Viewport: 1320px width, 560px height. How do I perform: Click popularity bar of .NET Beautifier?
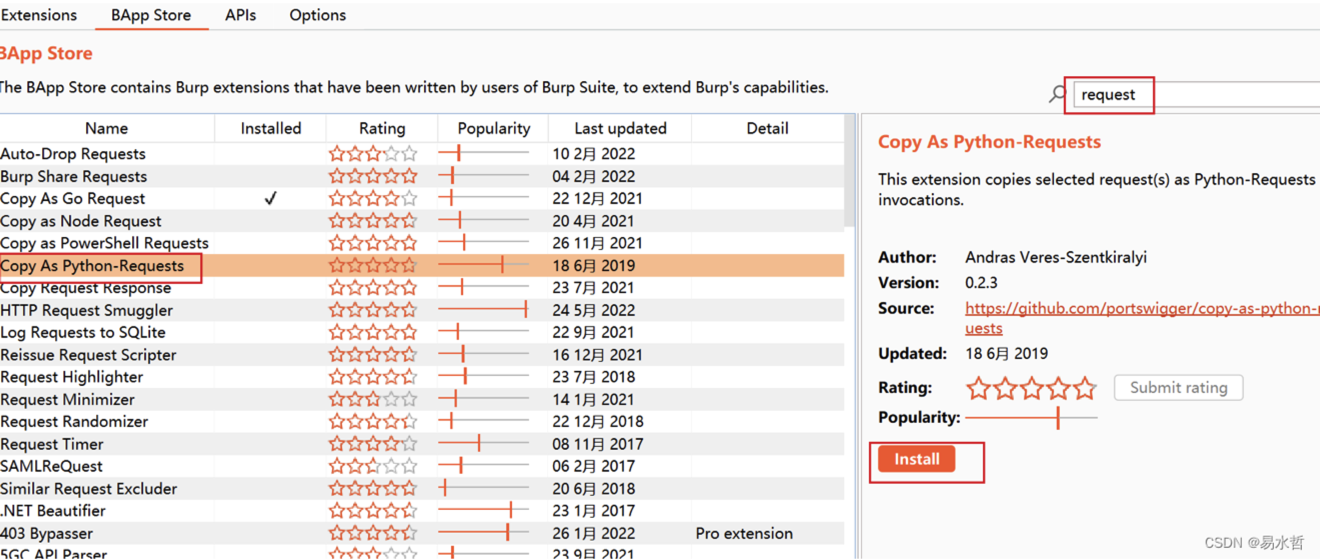click(x=484, y=511)
